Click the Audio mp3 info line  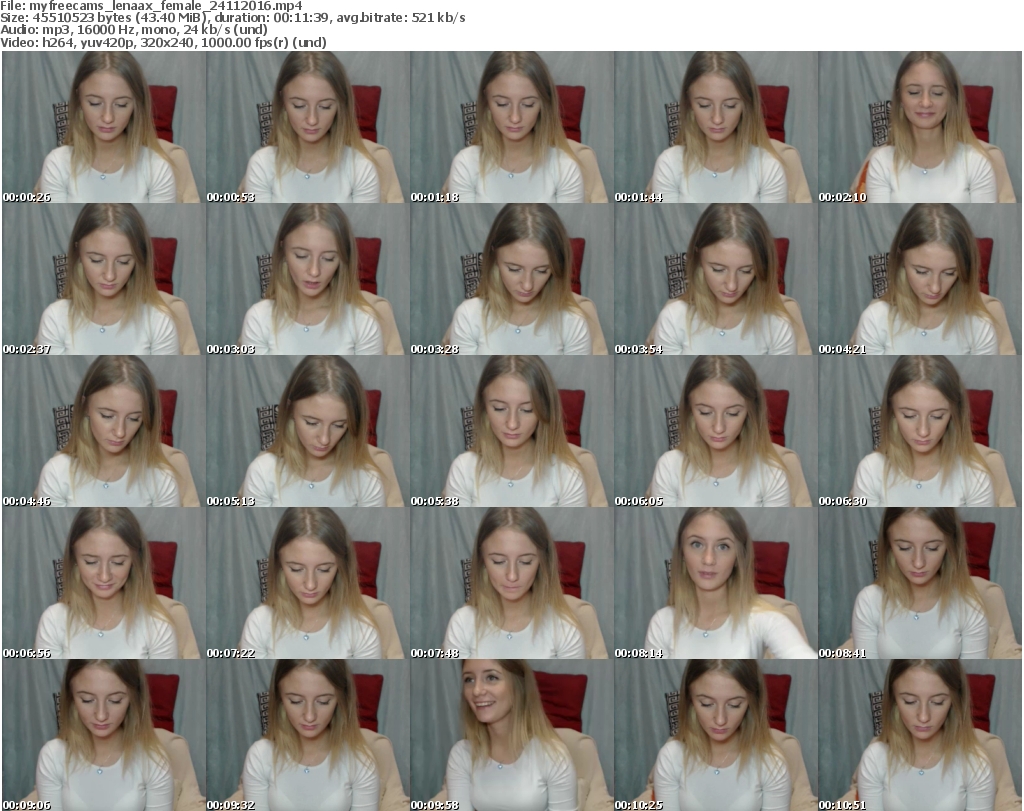tap(134, 30)
